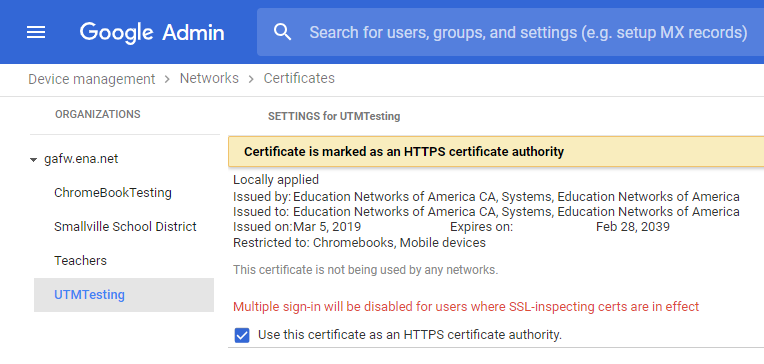This screenshot has height=364, width=764.
Task: Open the hamburger main menu
Action: pyautogui.click(x=36, y=33)
